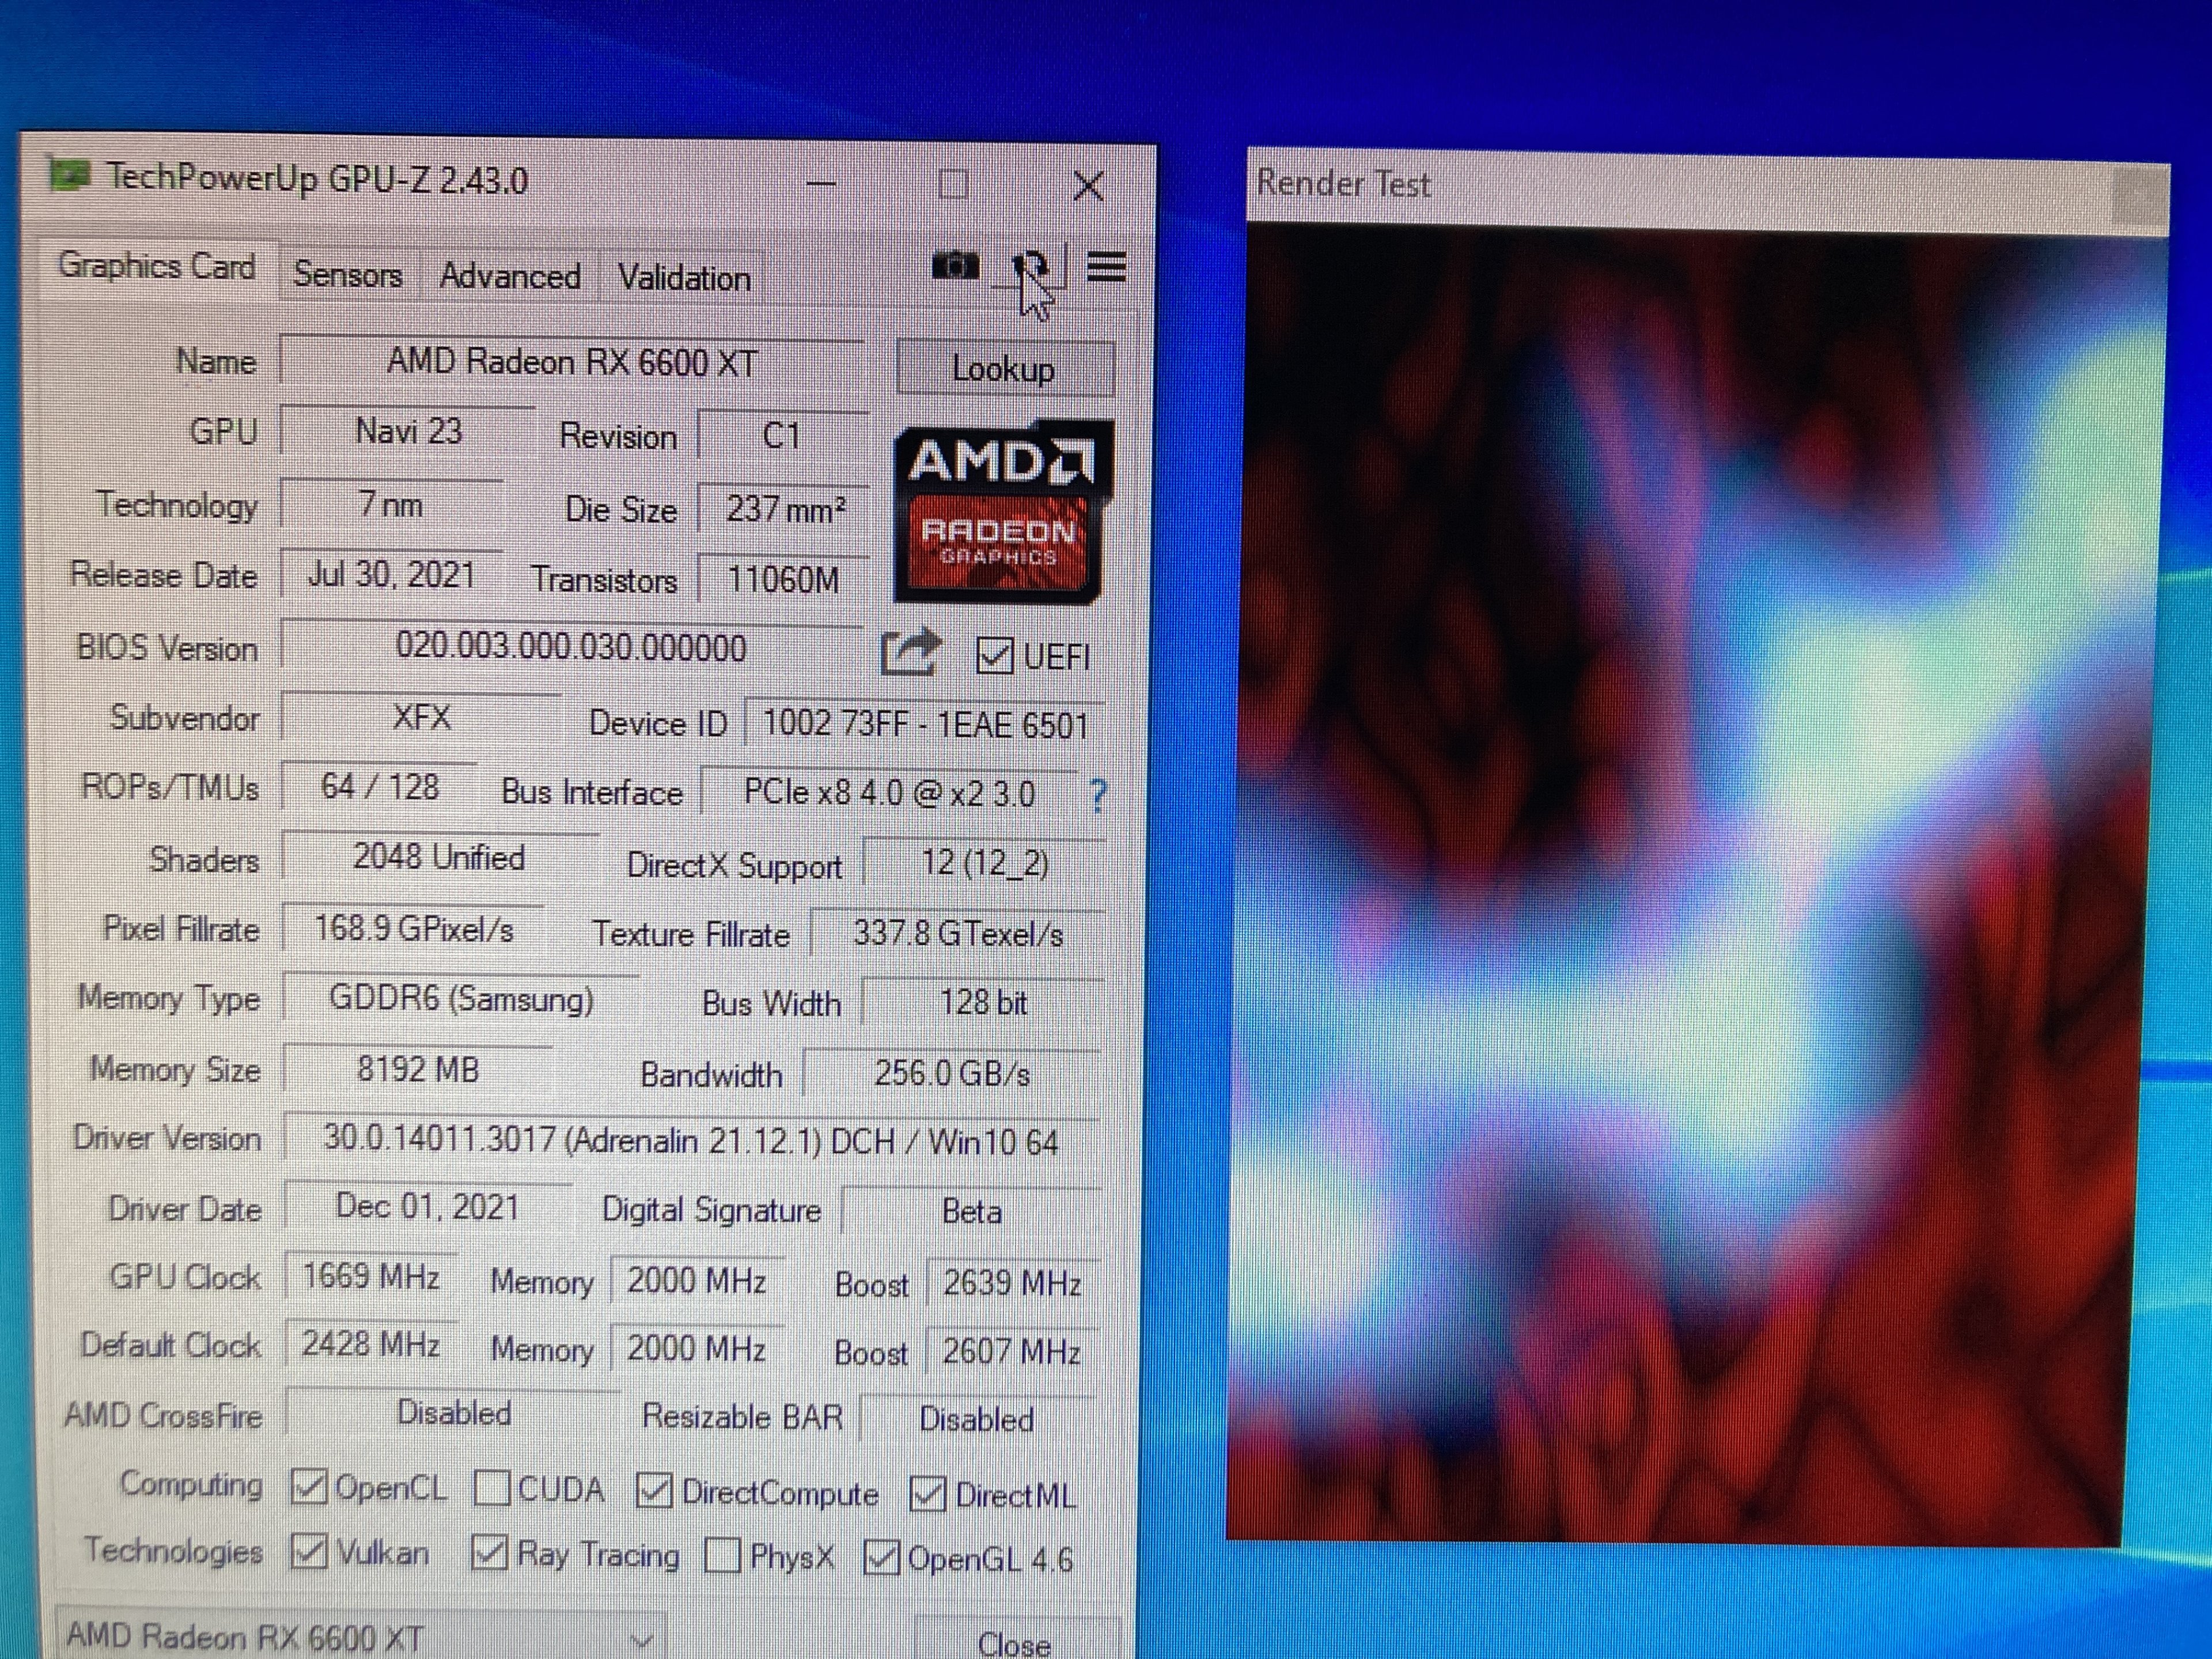Toggle the CUDA checkbox
2212x1659 pixels.
coord(491,1488)
